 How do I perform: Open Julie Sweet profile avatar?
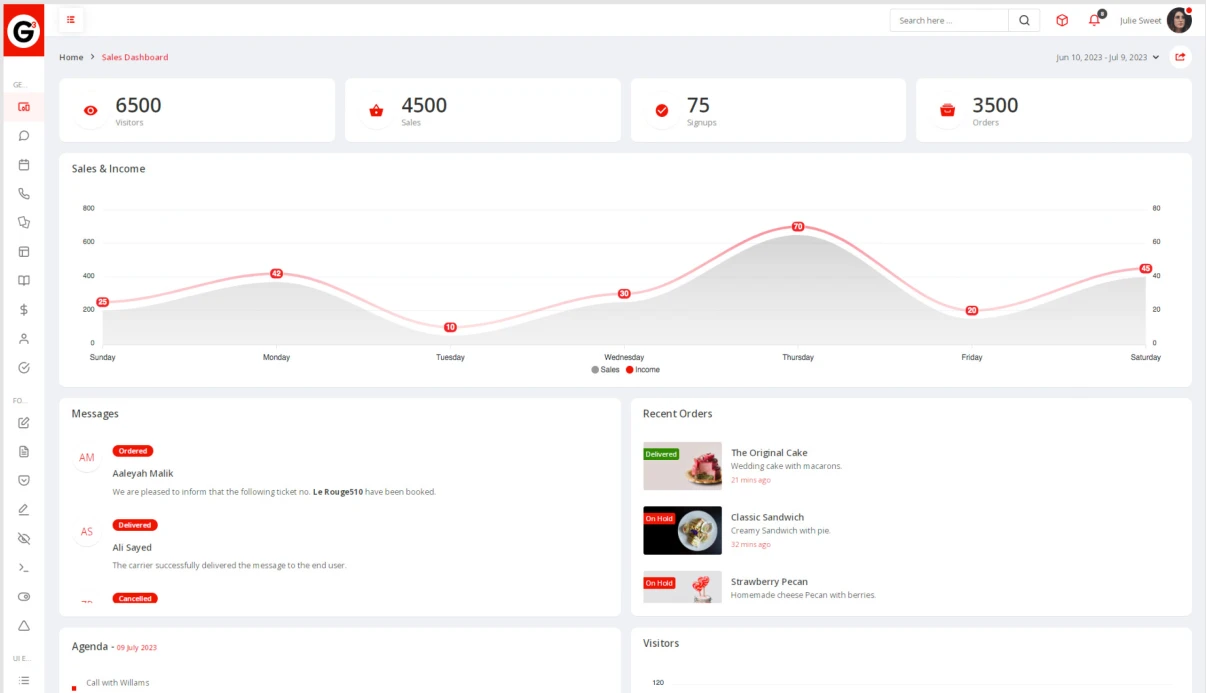point(1179,20)
